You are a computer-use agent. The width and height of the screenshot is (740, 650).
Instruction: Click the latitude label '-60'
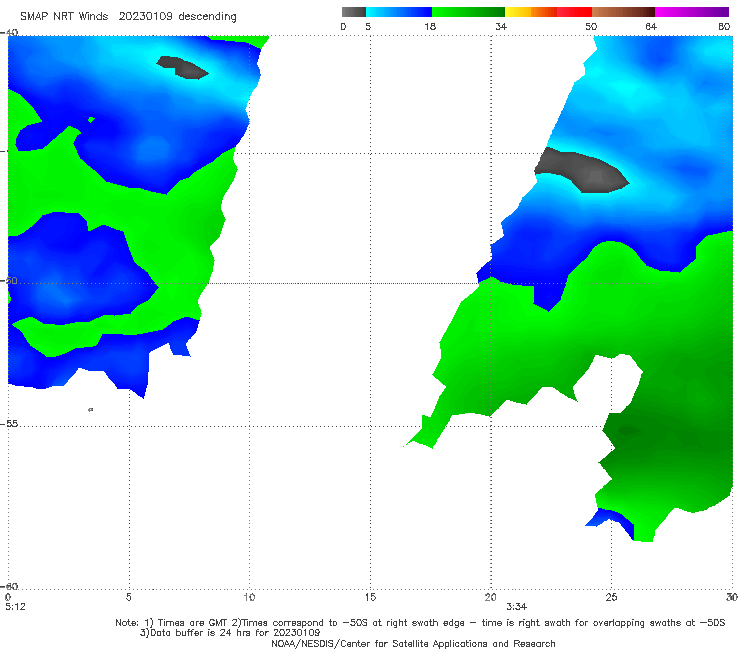click(9, 586)
